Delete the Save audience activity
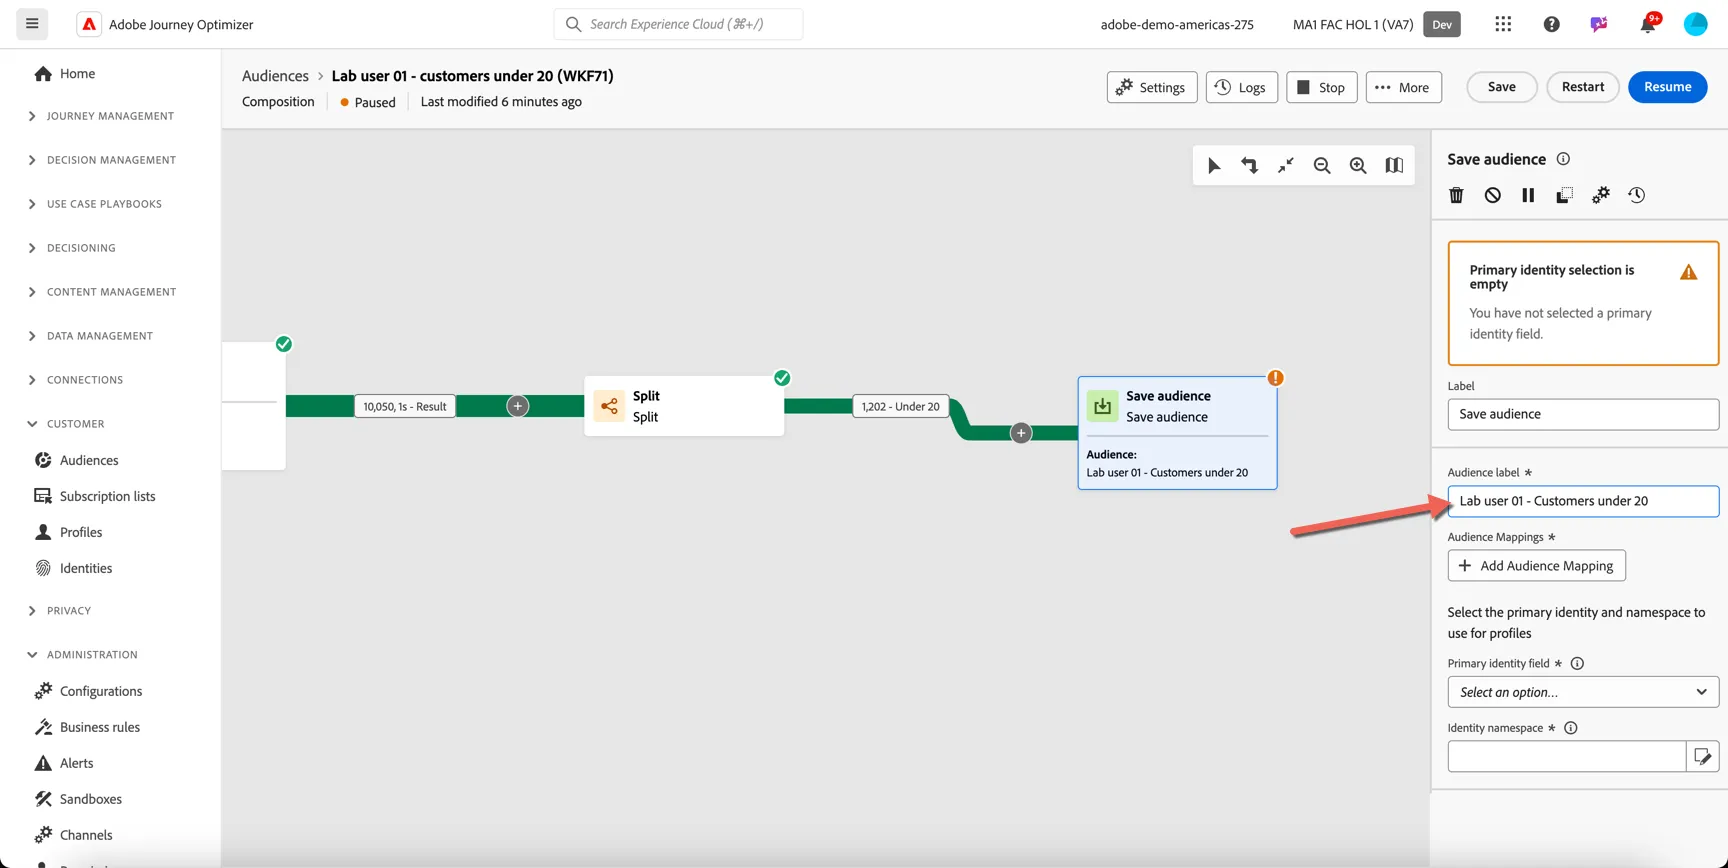The width and height of the screenshot is (1728, 868). point(1456,195)
